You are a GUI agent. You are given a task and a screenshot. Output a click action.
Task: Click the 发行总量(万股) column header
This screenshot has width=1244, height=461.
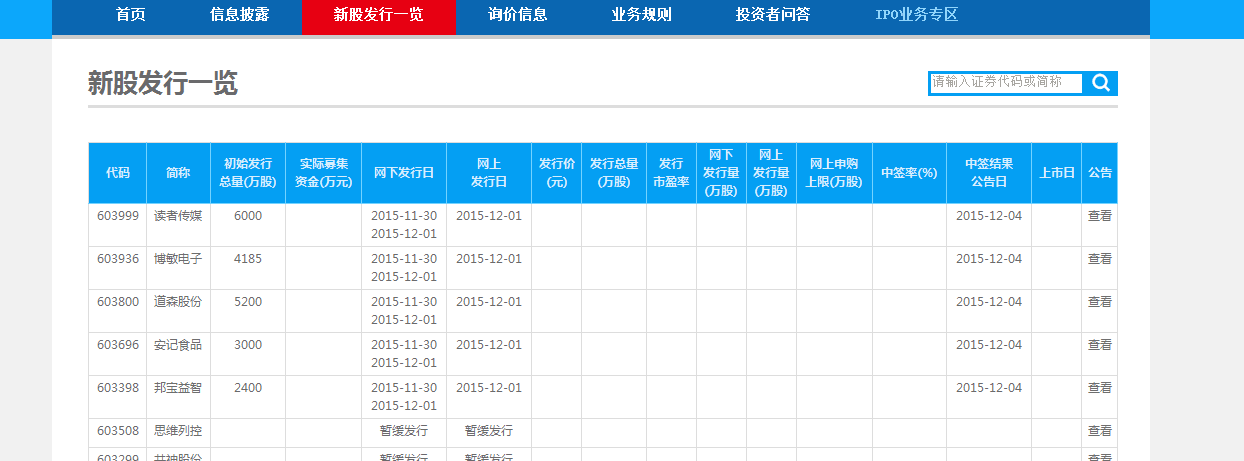click(x=614, y=173)
